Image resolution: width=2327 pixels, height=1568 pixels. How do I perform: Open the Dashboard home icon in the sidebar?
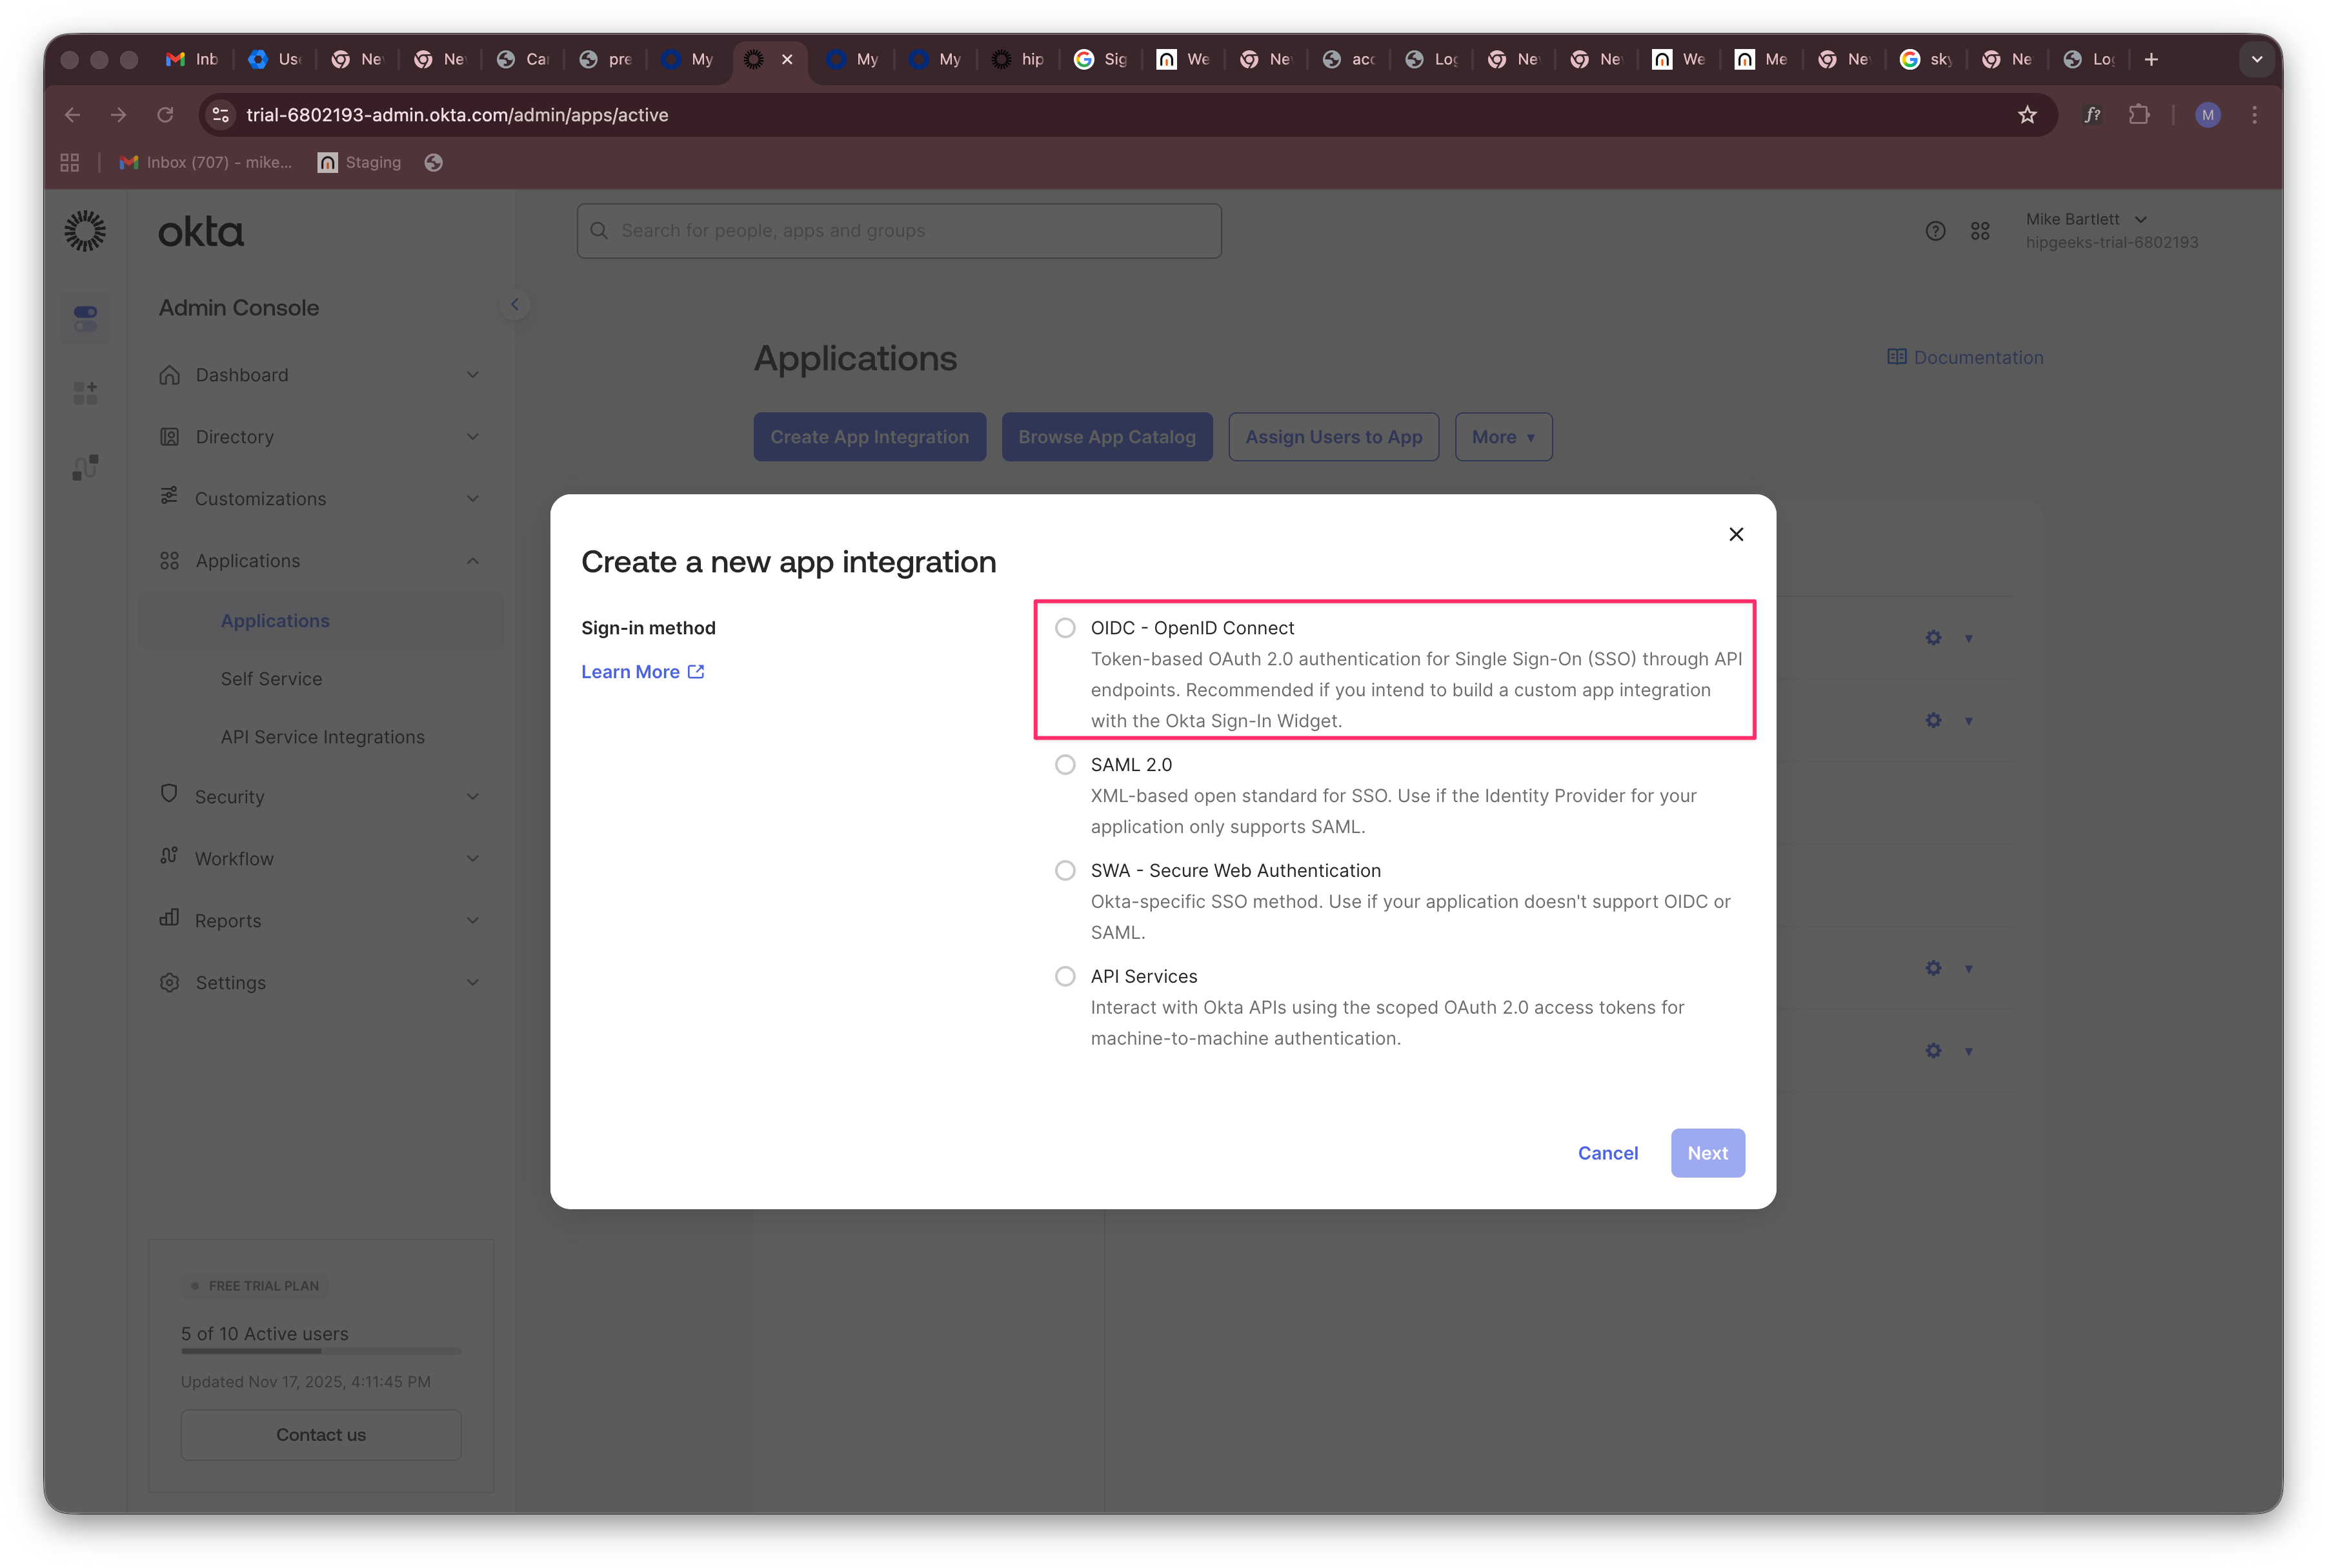tap(169, 375)
